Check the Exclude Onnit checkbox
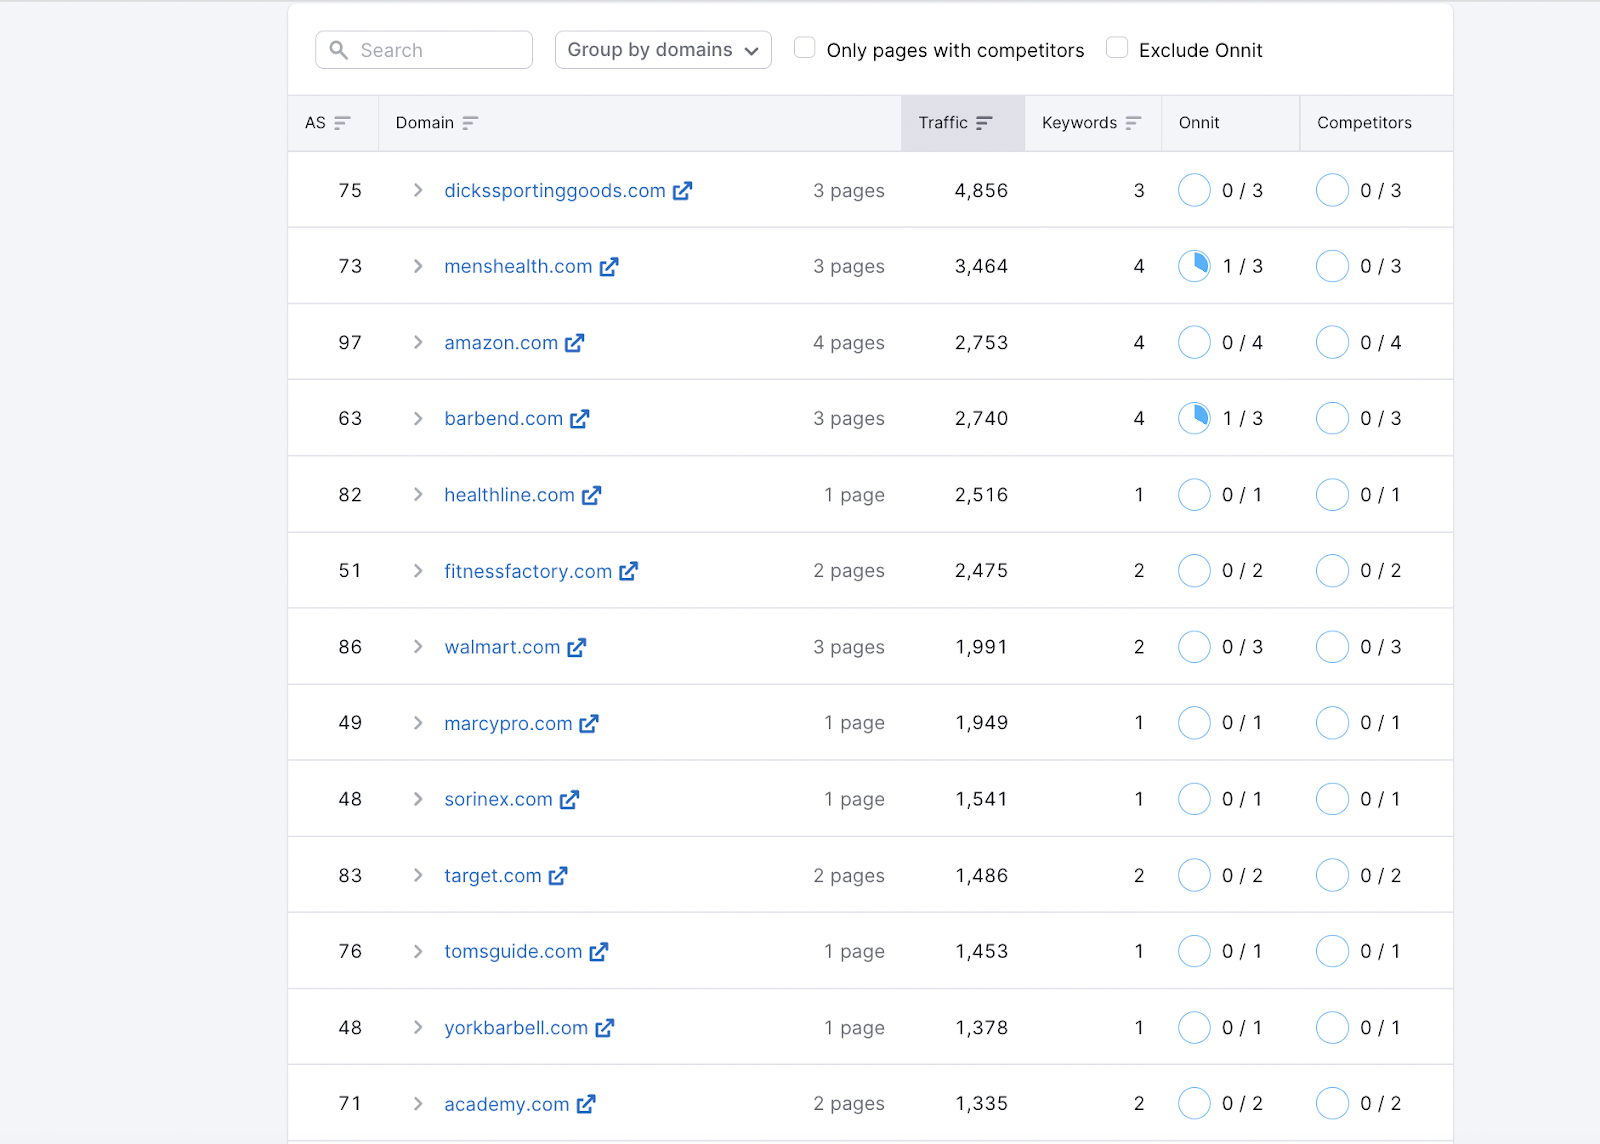1600x1144 pixels. pyautogui.click(x=1117, y=48)
